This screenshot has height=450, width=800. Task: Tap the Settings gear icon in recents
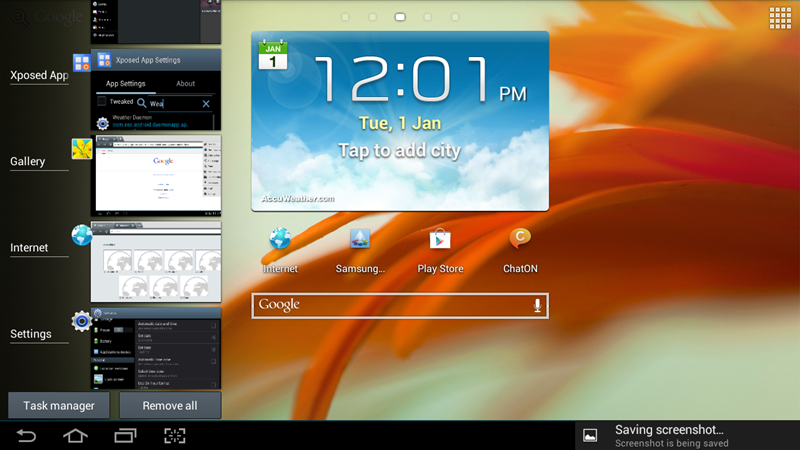tap(82, 321)
